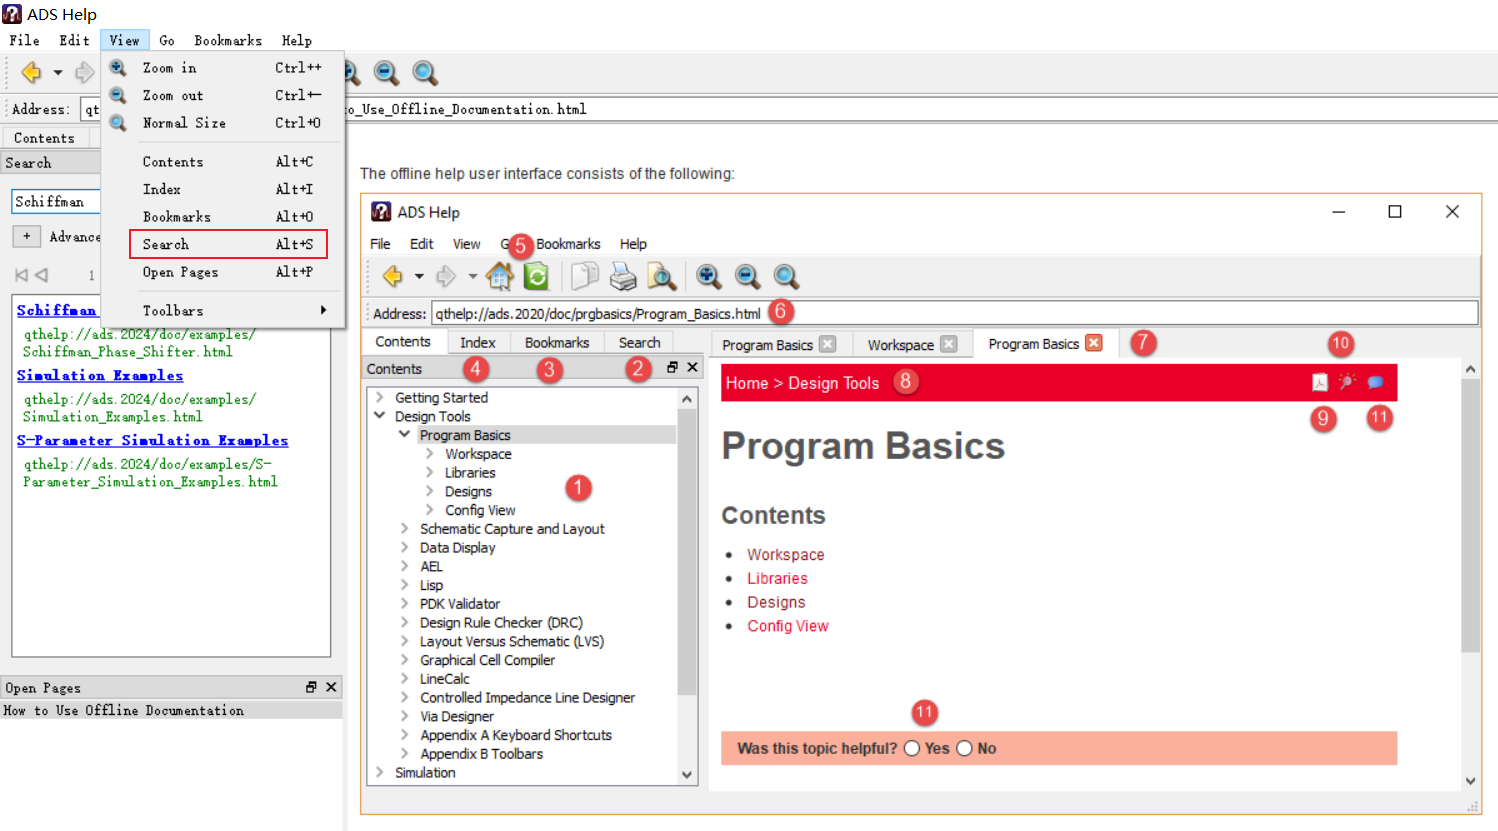
Task: Open the Go menu in the top menu bar
Action: point(167,40)
